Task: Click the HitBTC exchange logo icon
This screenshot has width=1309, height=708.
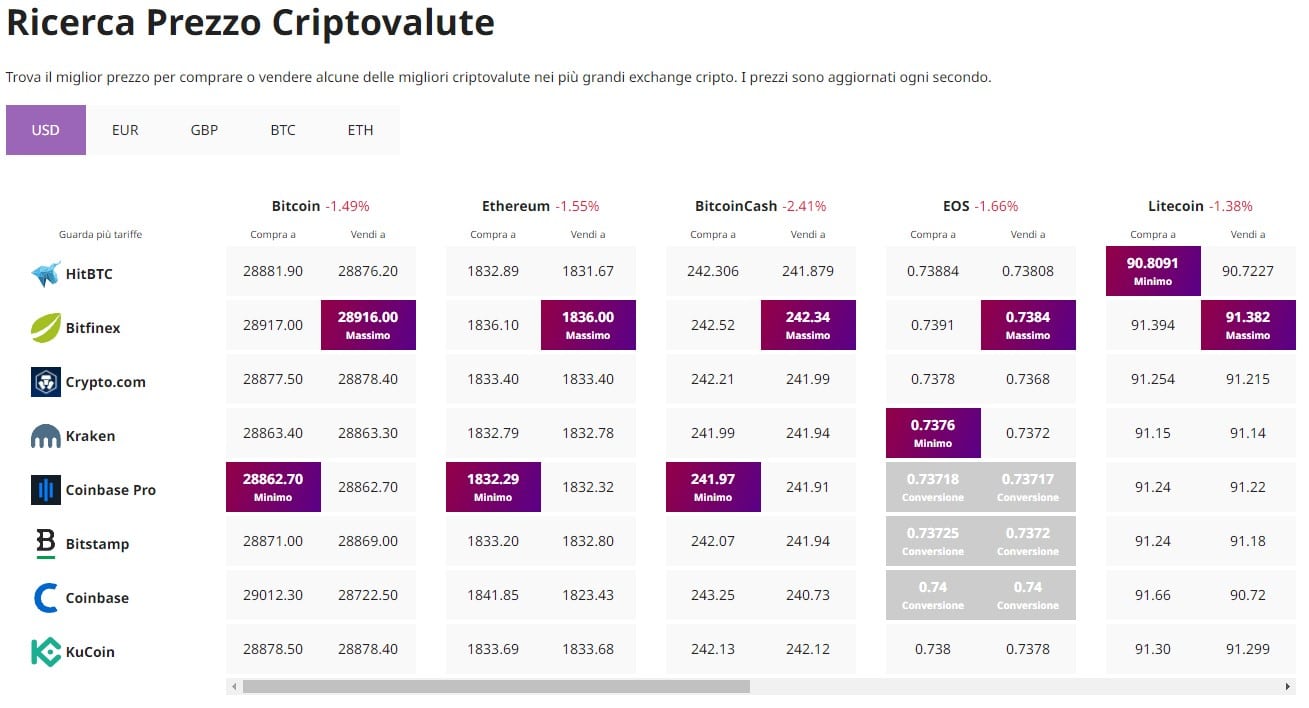Action: point(46,274)
